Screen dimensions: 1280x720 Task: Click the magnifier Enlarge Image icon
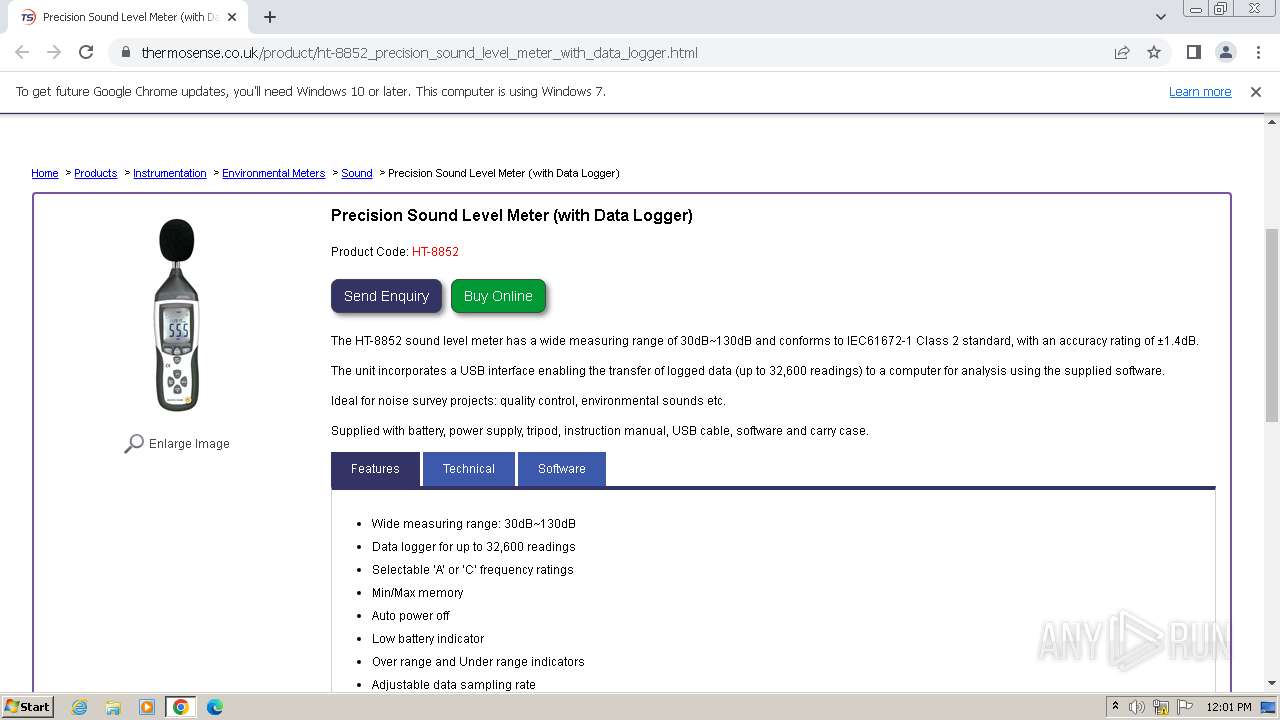[x=134, y=443]
